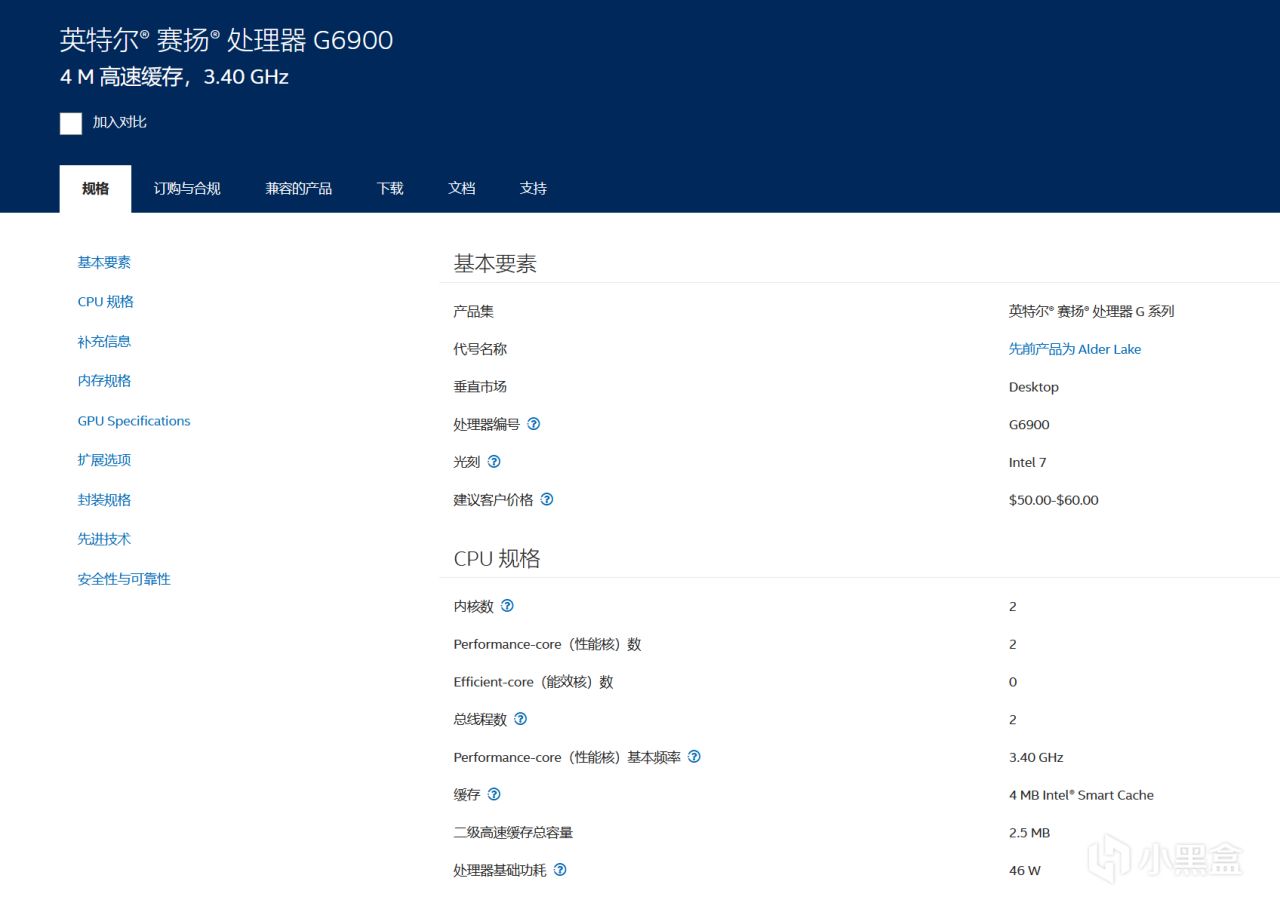
Task: Click the 处理器基础功耗 row label
Action: [500, 870]
